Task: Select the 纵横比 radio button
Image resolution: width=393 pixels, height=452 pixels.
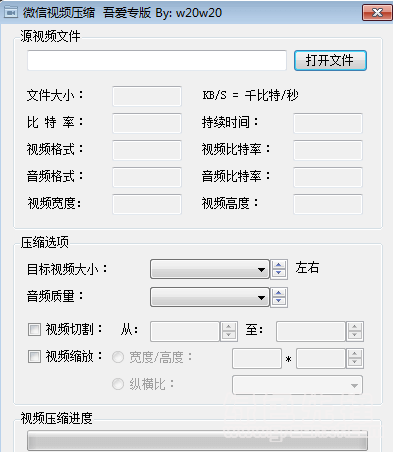Action: 118,384
